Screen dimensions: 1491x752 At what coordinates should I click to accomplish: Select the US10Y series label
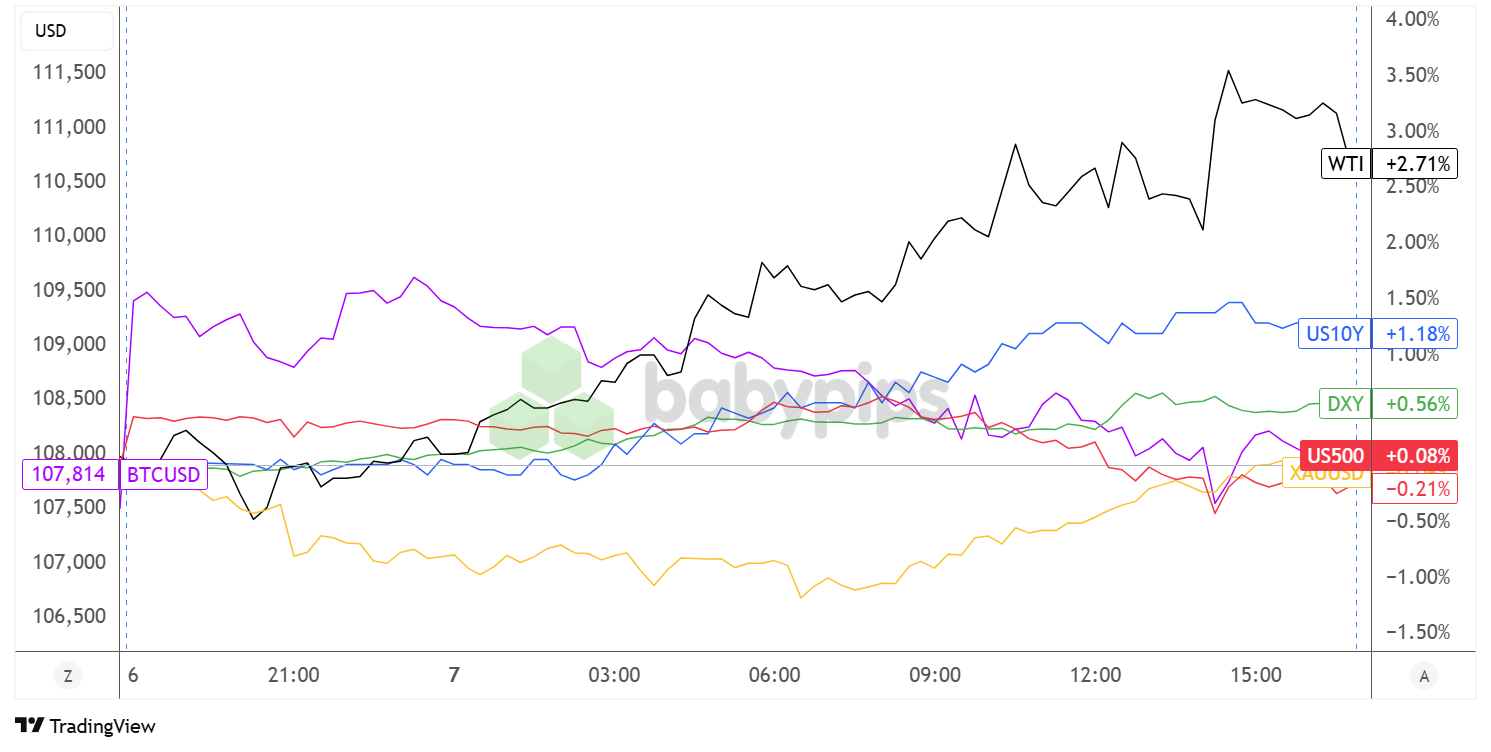coord(1334,333)
